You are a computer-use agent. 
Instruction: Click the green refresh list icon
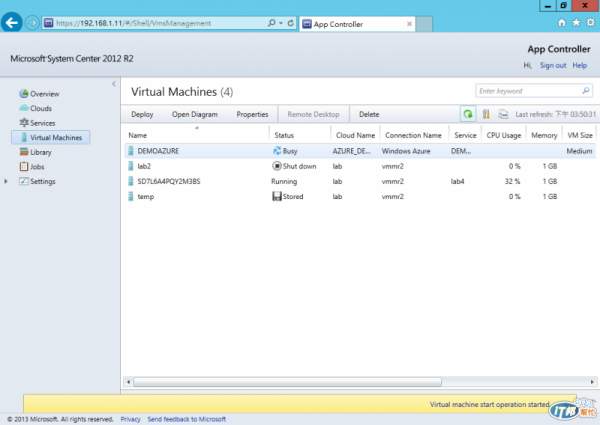[468, 114]
